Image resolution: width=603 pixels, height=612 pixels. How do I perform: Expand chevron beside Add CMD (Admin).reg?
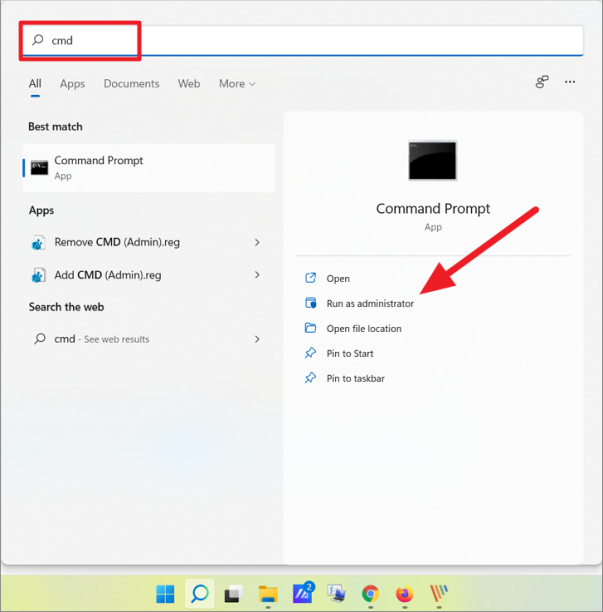point(257,275)
